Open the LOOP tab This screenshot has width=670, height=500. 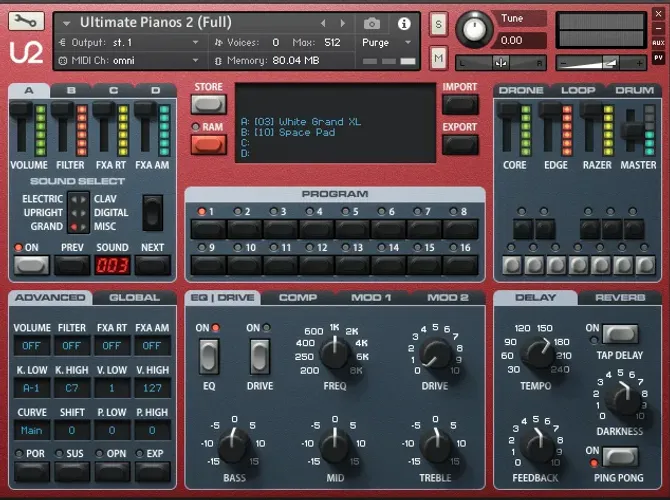[x=578, y=90]
